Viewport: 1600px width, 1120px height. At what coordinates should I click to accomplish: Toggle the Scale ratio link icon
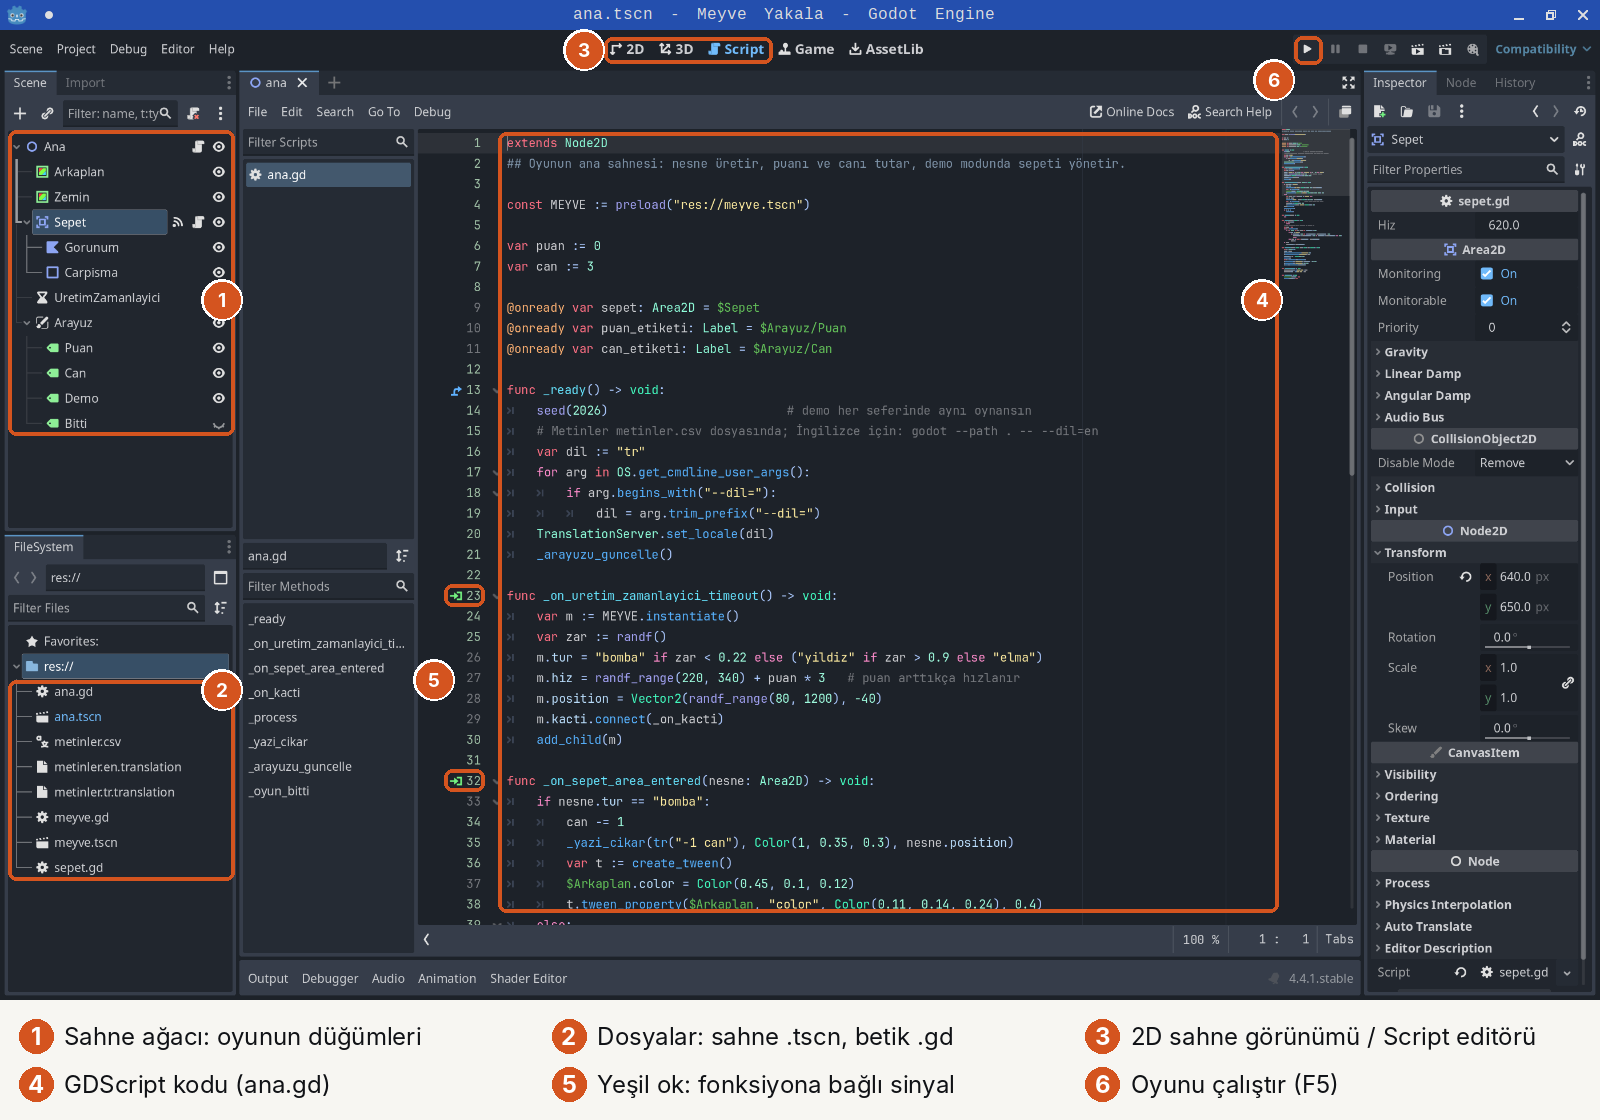pyautogui.click(x=1568, y=682)
